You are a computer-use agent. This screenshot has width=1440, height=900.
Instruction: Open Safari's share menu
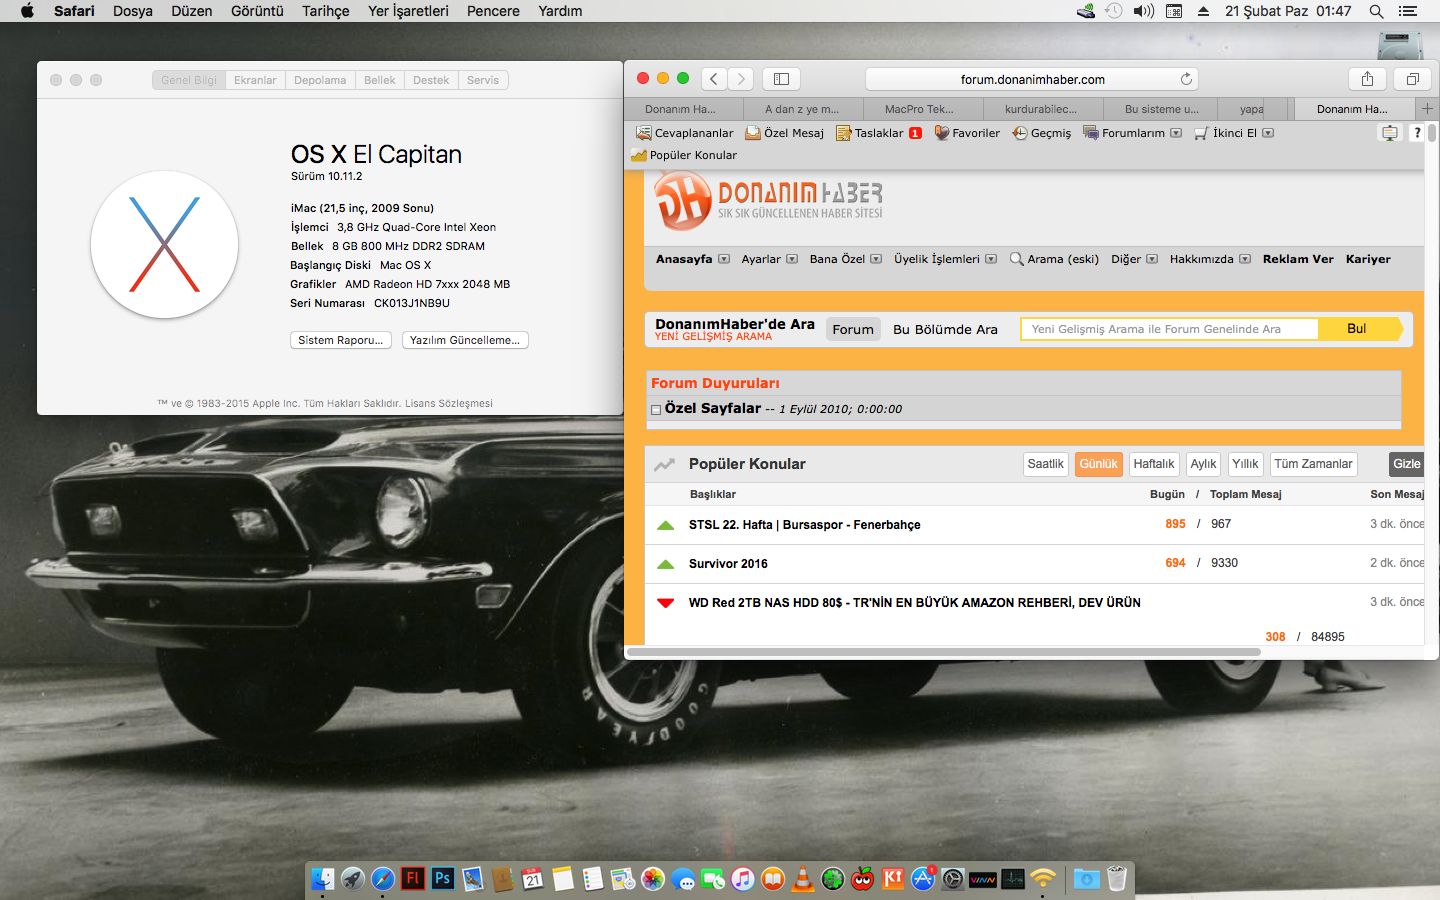point(1367,79)
